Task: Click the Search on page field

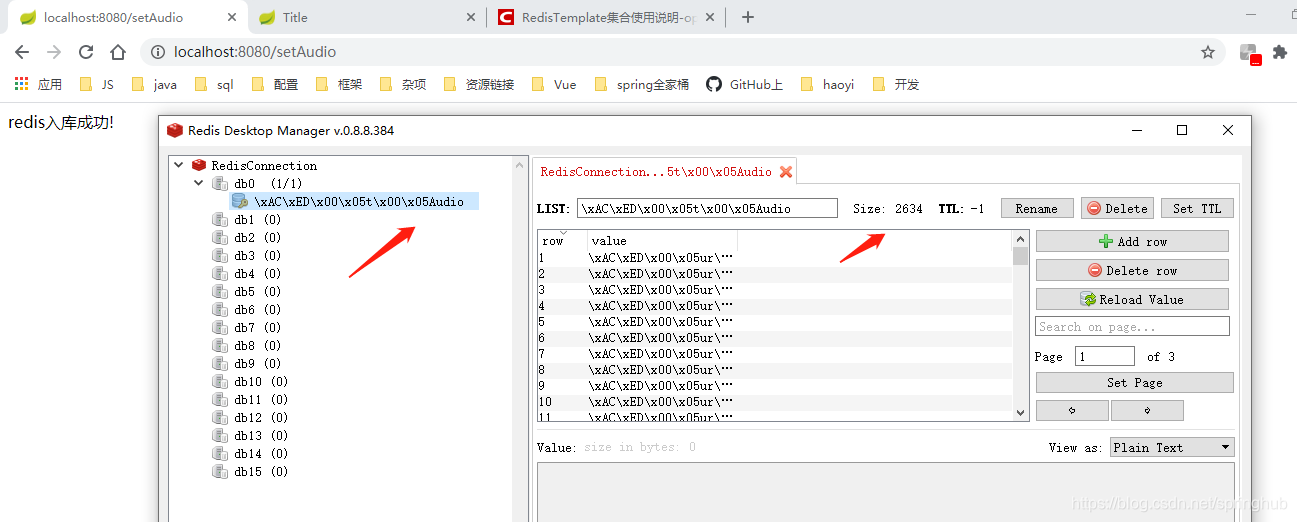Action: coord(1132,327)
